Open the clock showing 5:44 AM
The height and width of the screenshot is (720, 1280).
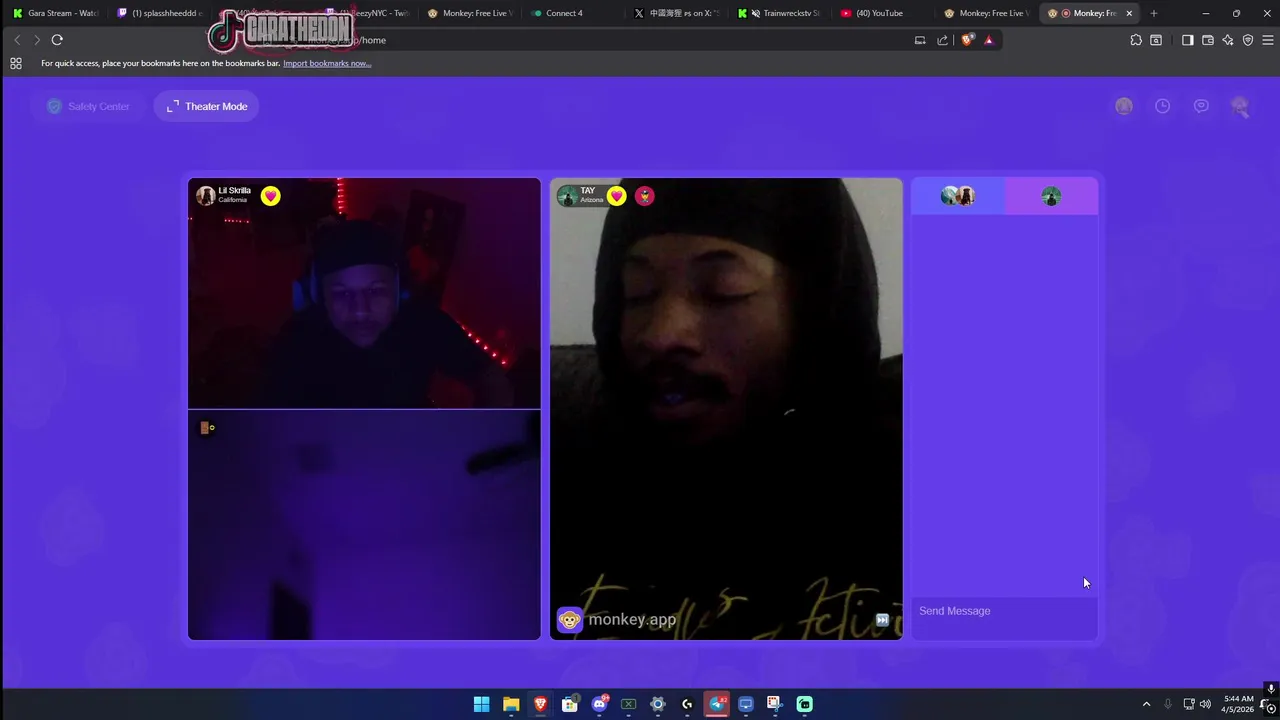click(x=1238, y=704)
